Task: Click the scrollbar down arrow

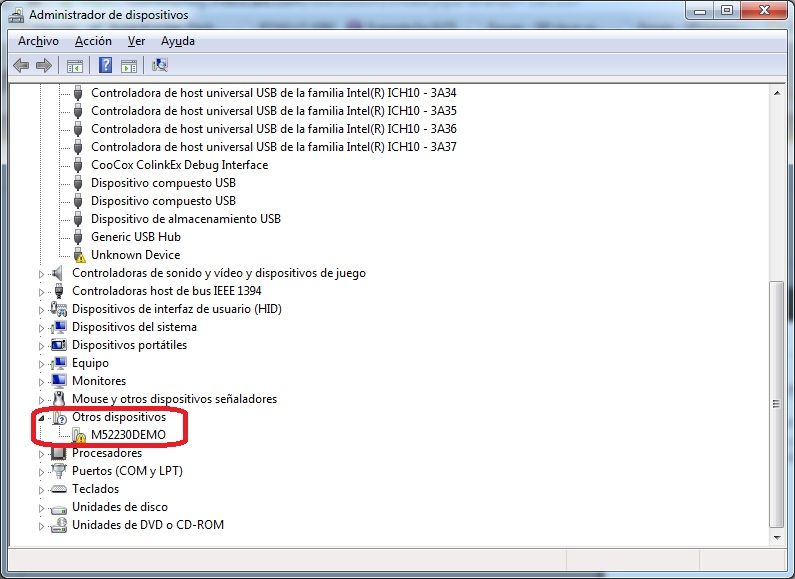Action: point(777,537)
